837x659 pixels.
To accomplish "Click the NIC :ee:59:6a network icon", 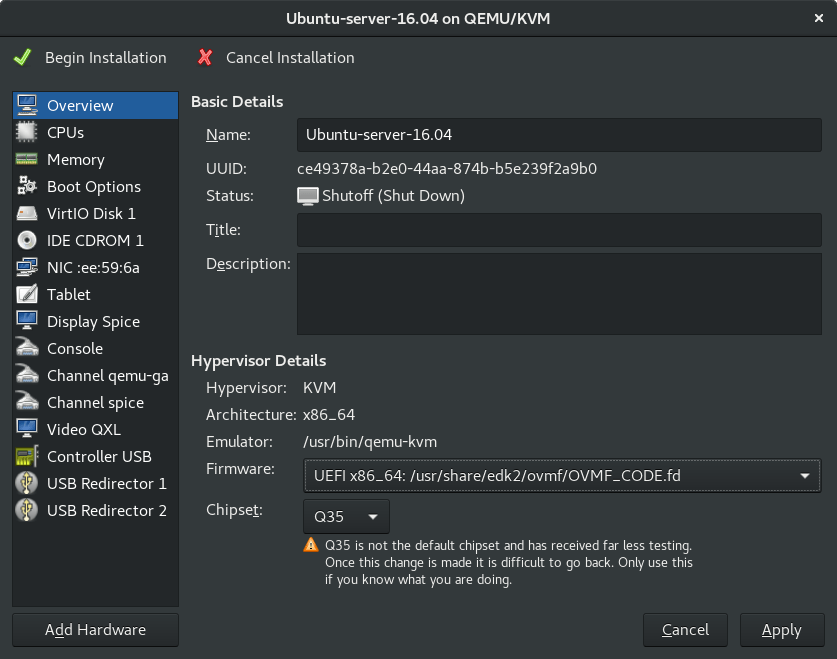I will click(28, 267).
